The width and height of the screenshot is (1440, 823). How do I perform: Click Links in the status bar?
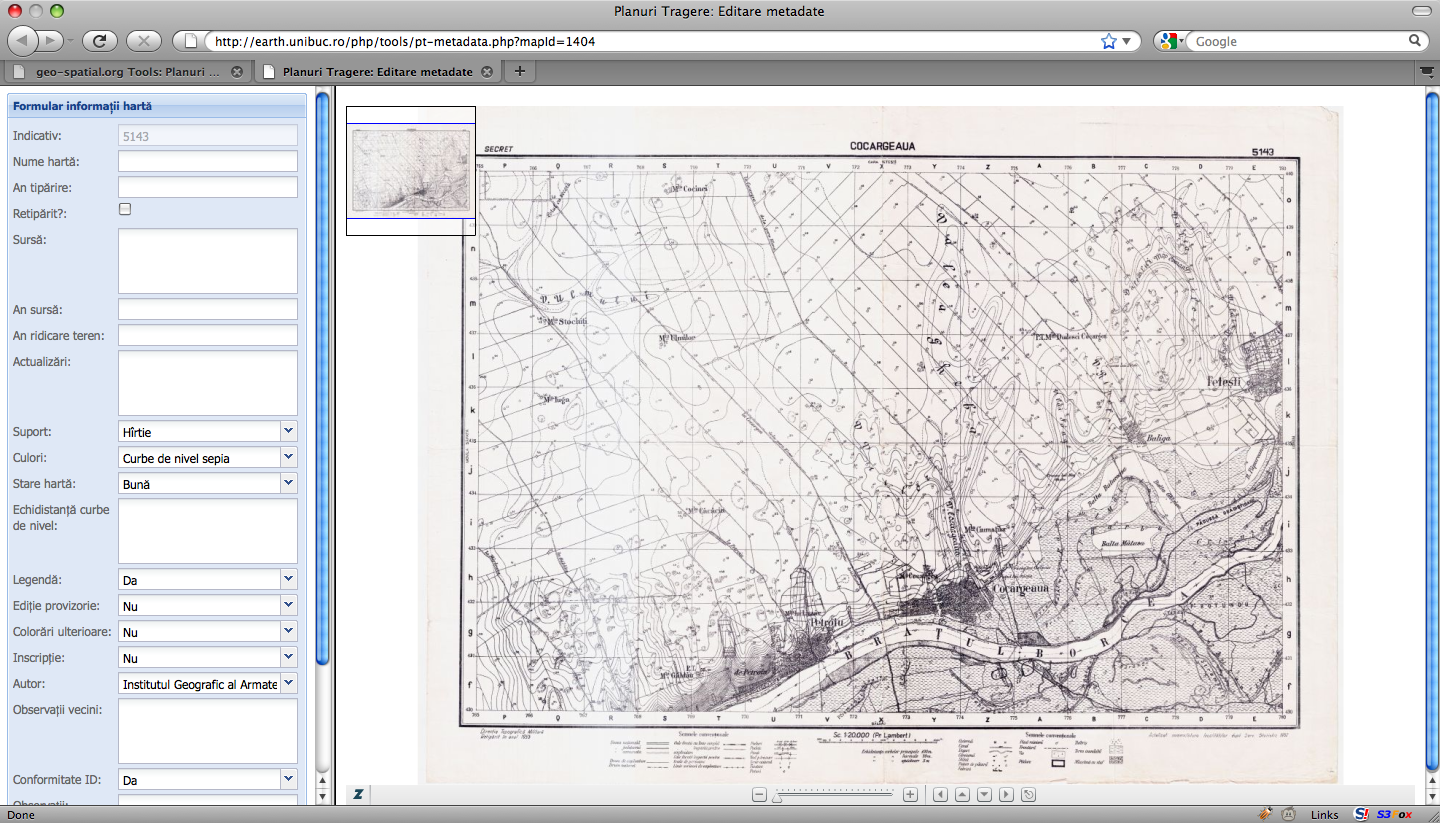1325,815
